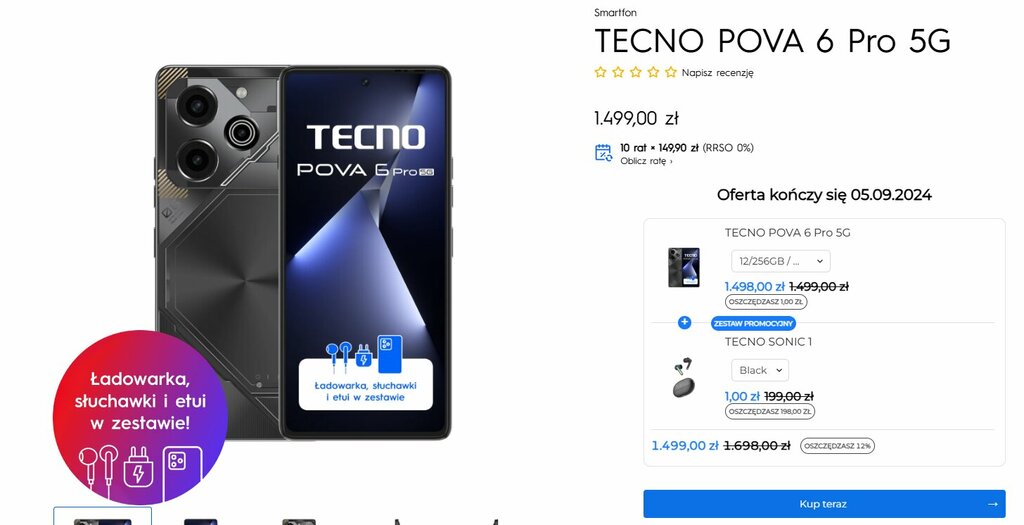Click Napisz recenzję link

[717, 73]
